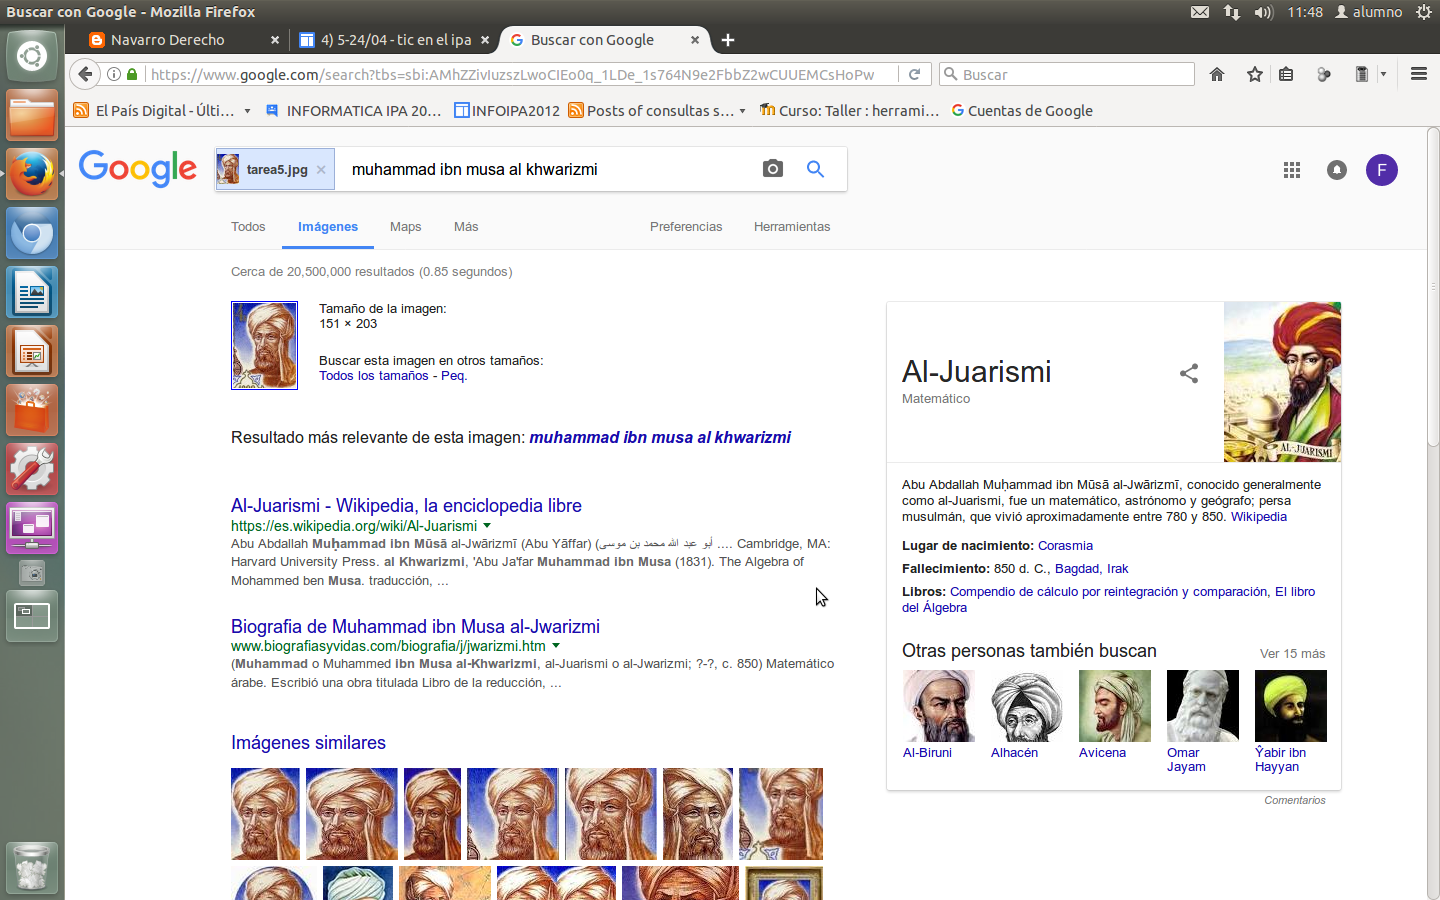This screenshot has height=900, width=1440.
Task: Expand Wikipedia result options arrow
Action: tap(487, 526)
